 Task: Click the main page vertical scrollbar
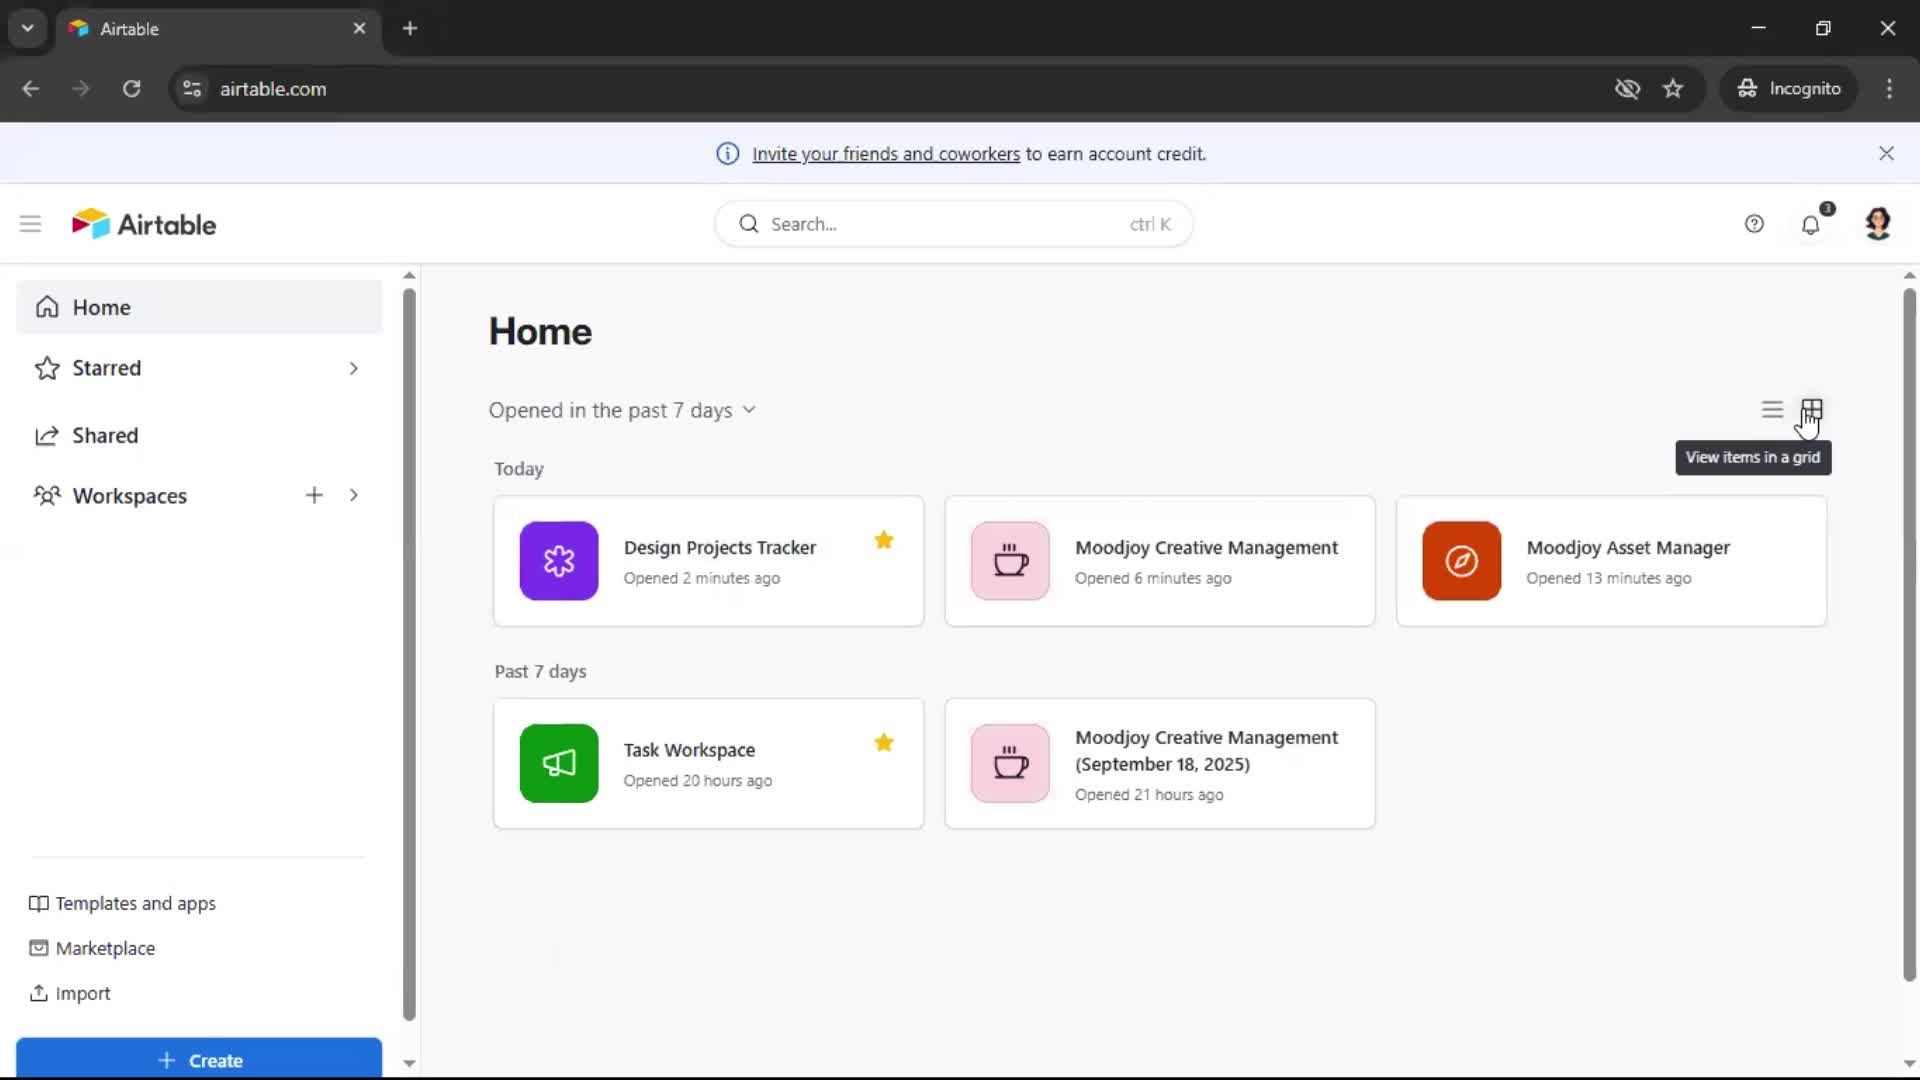click(1909, 635)
